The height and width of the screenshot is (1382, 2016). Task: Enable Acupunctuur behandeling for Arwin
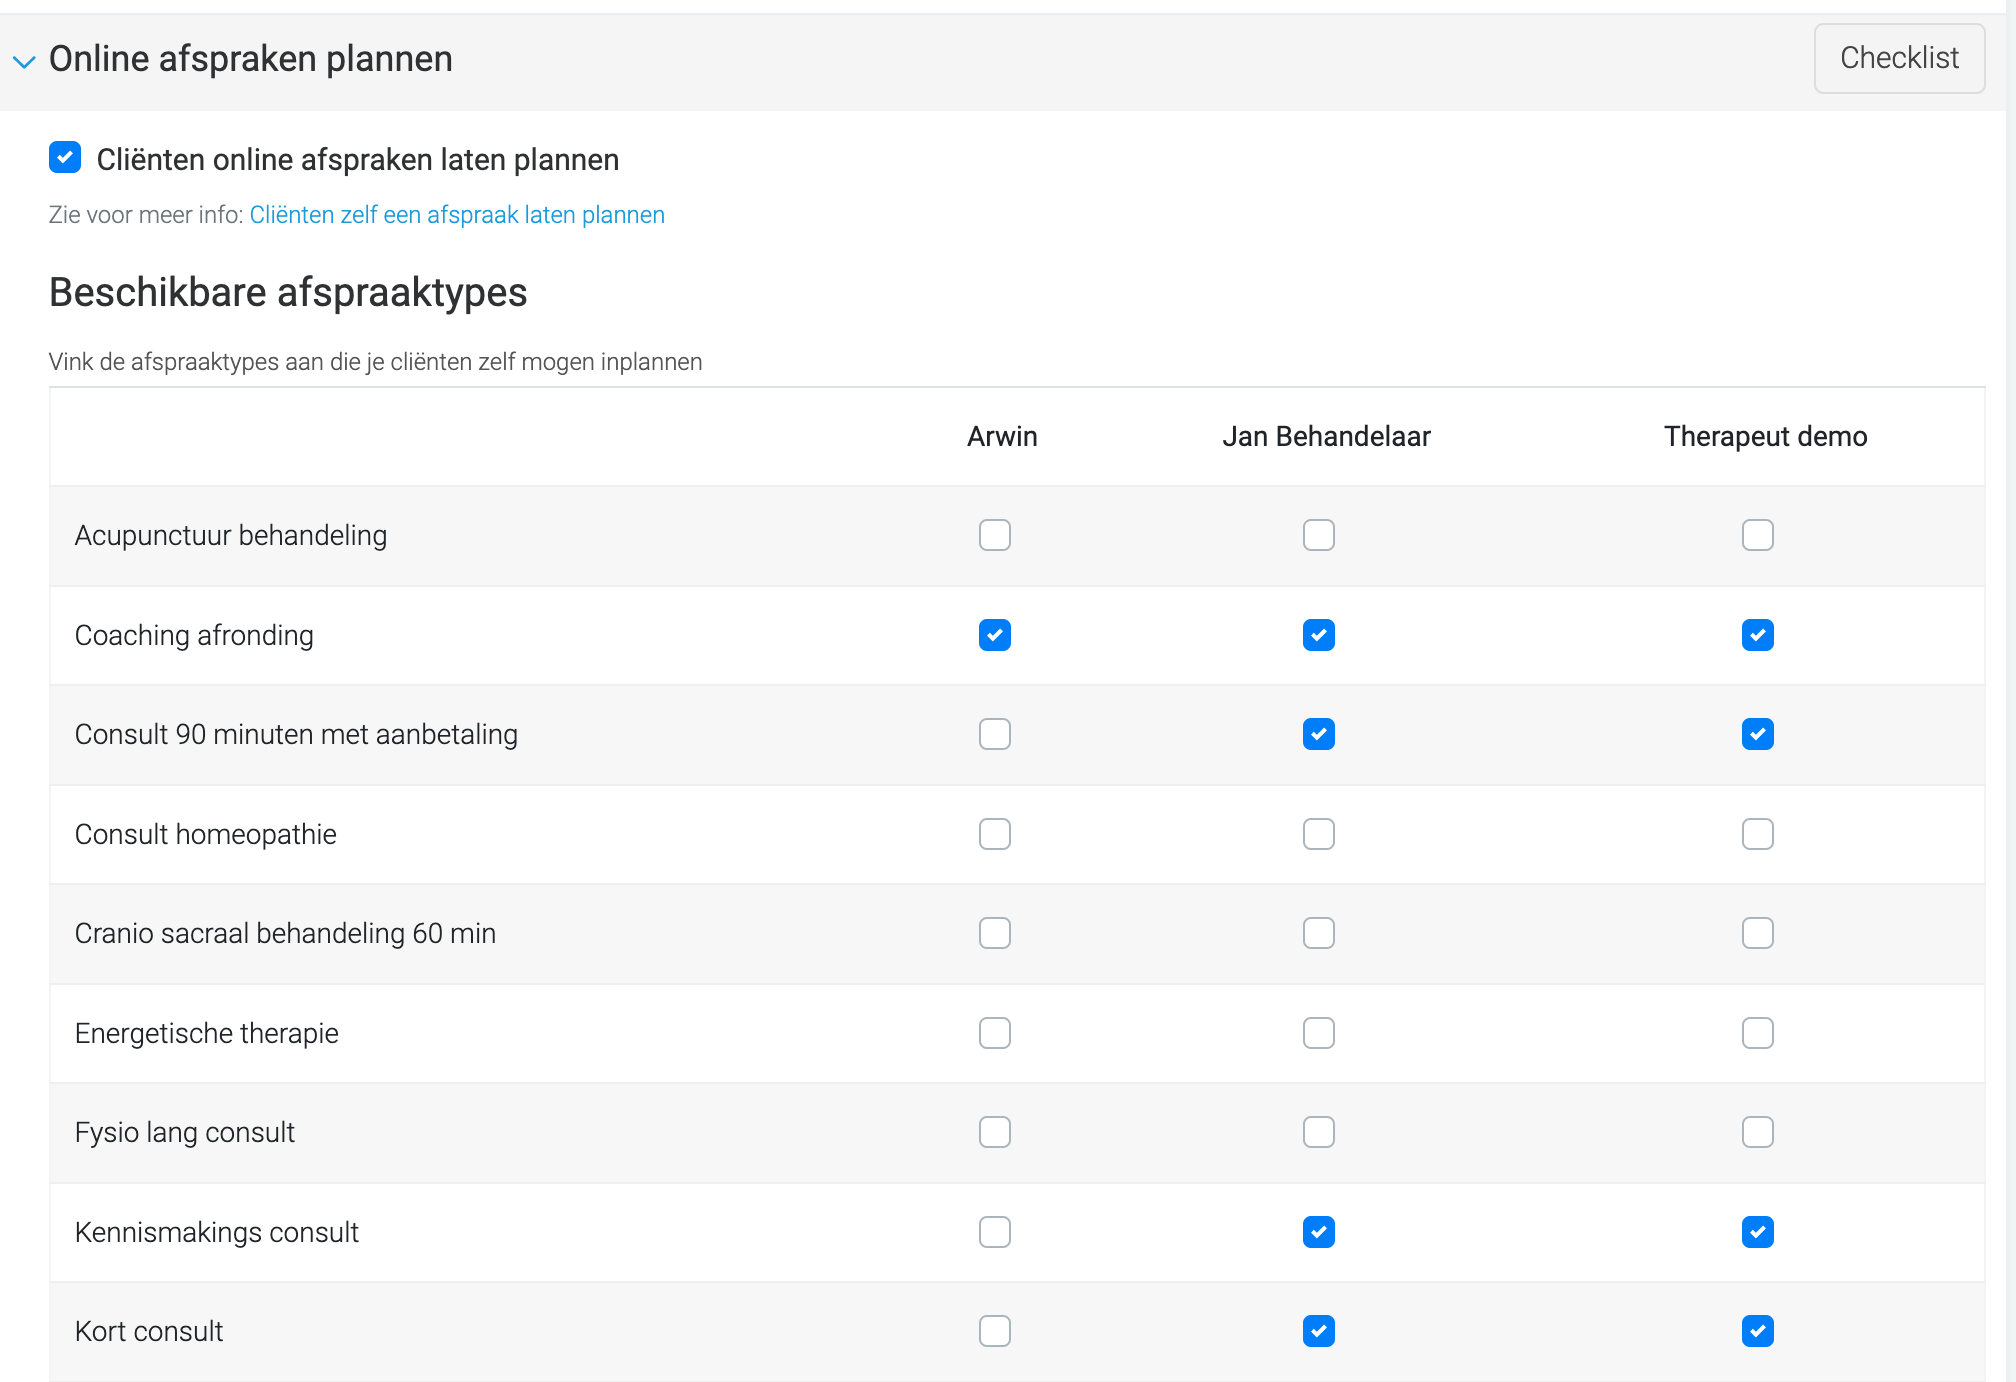994,535
